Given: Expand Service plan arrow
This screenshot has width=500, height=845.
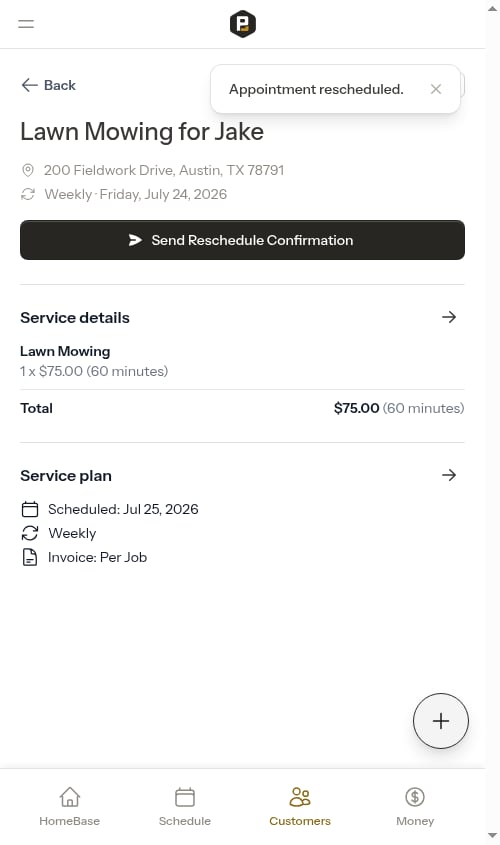Looking at the screenshot, I should [449, 475].
